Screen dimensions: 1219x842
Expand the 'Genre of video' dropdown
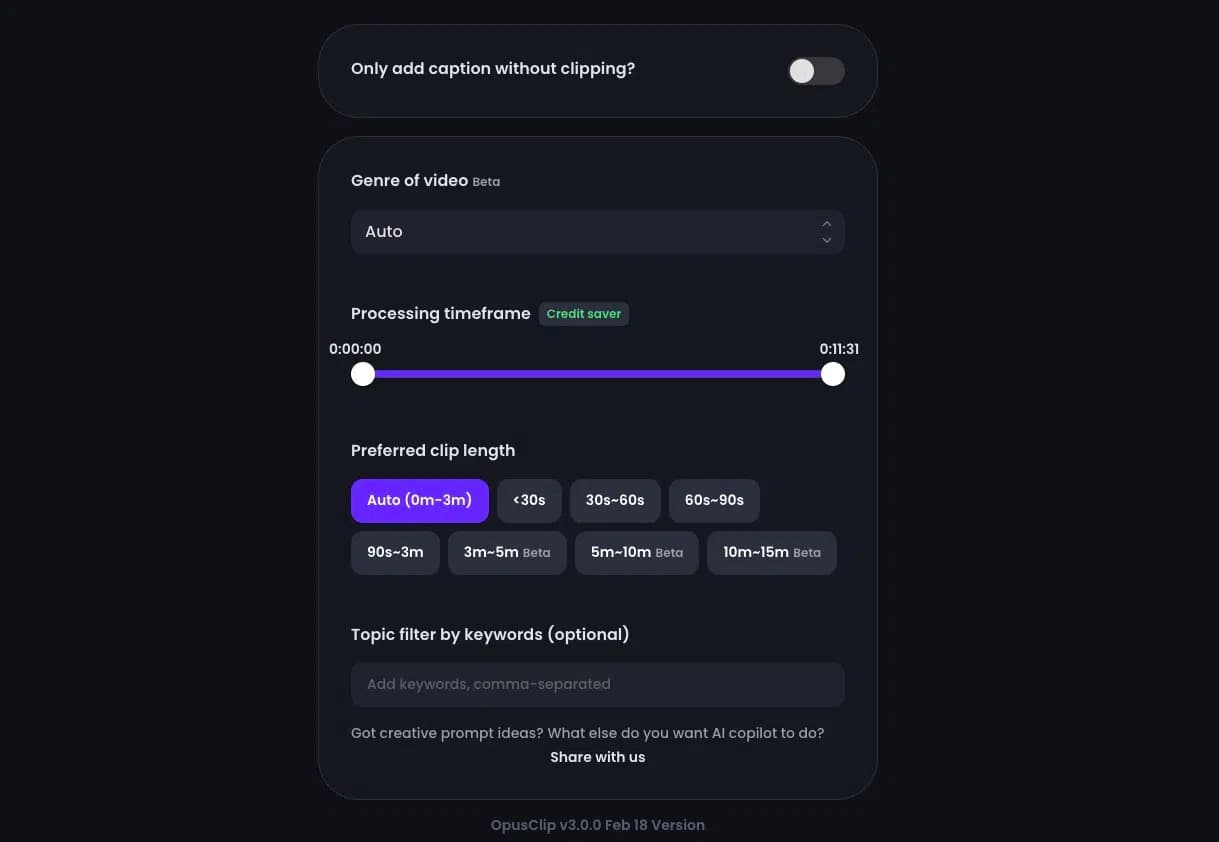597,231
